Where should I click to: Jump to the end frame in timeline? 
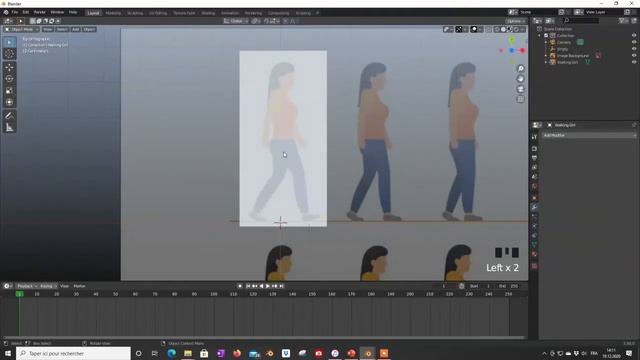coord(281,286)
